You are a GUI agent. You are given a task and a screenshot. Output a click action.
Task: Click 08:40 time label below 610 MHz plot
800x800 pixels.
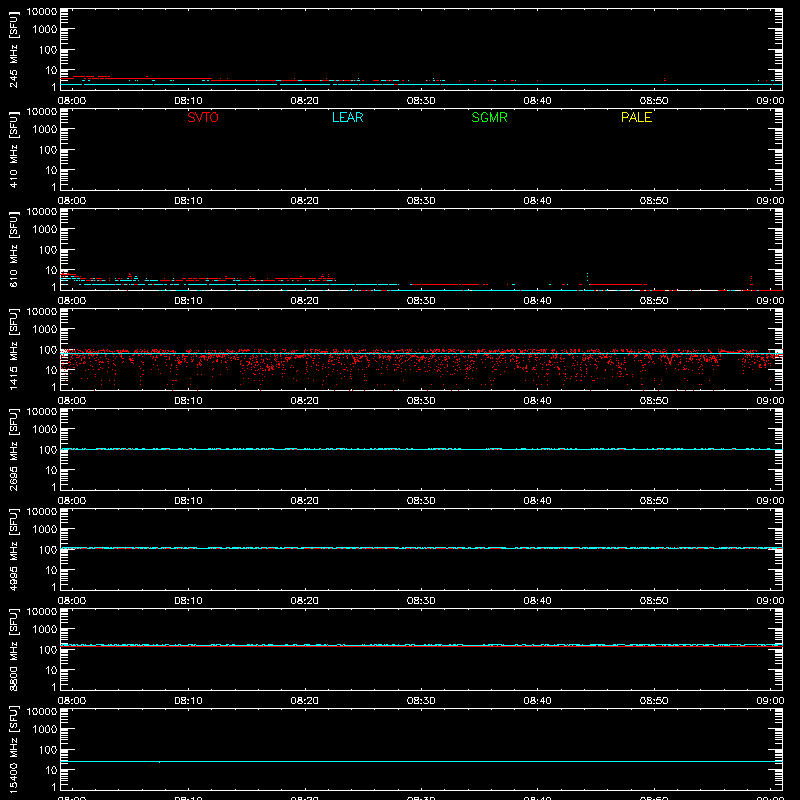[537, 301]
